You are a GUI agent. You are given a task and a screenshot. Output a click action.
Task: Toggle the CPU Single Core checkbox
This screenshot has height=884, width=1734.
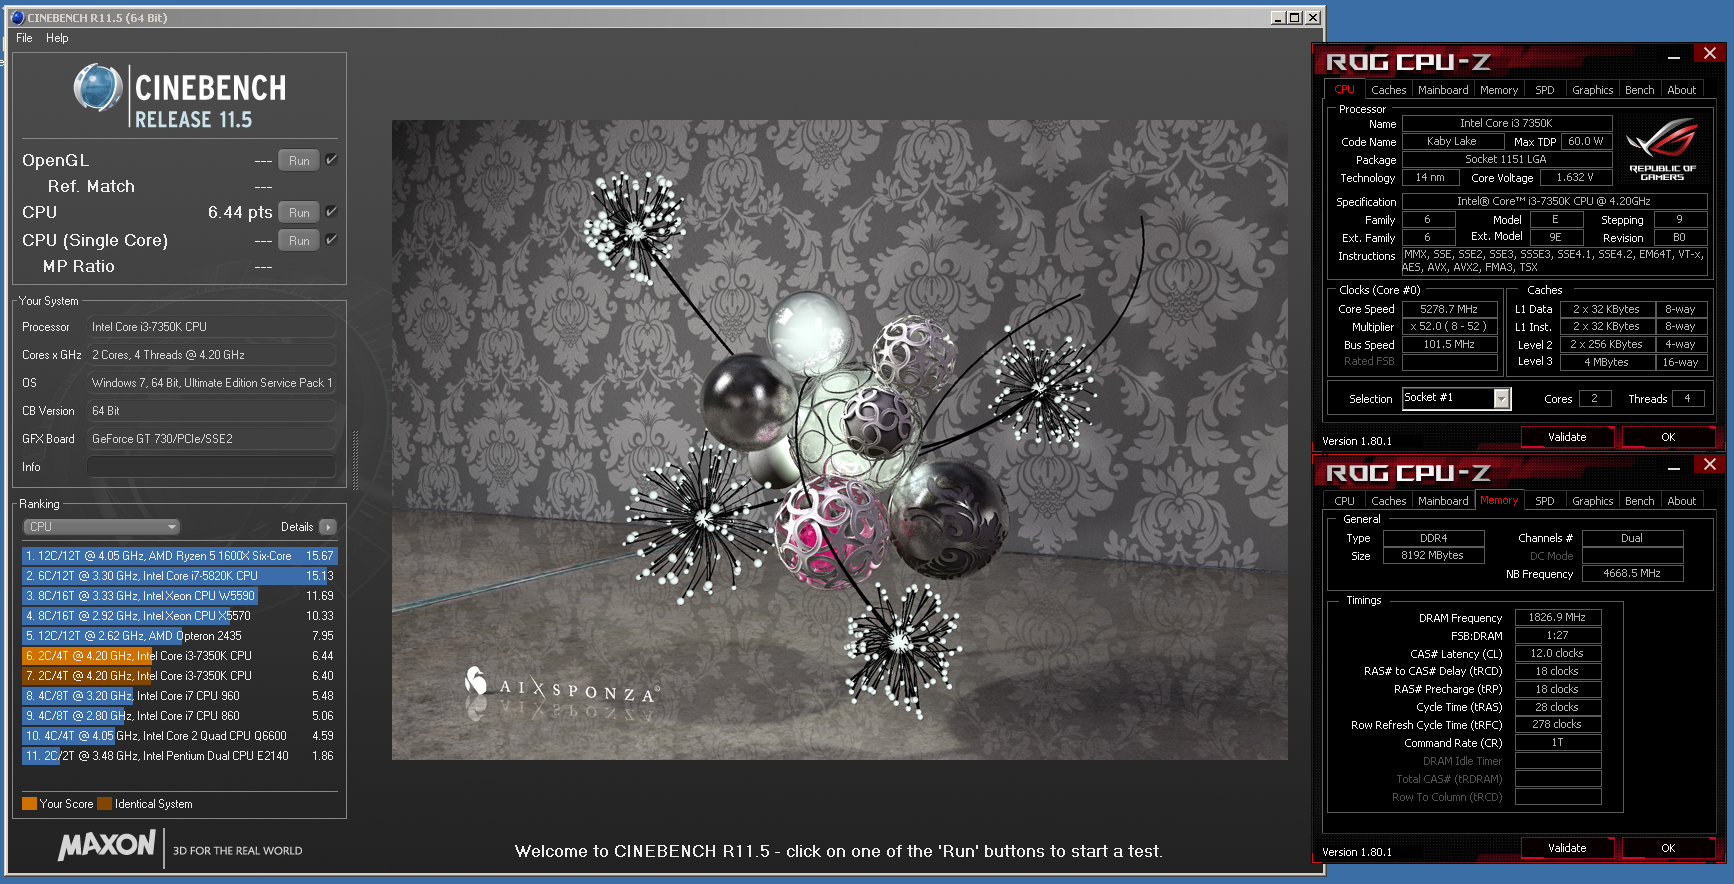pyautogui.click(x=332, y=239)
